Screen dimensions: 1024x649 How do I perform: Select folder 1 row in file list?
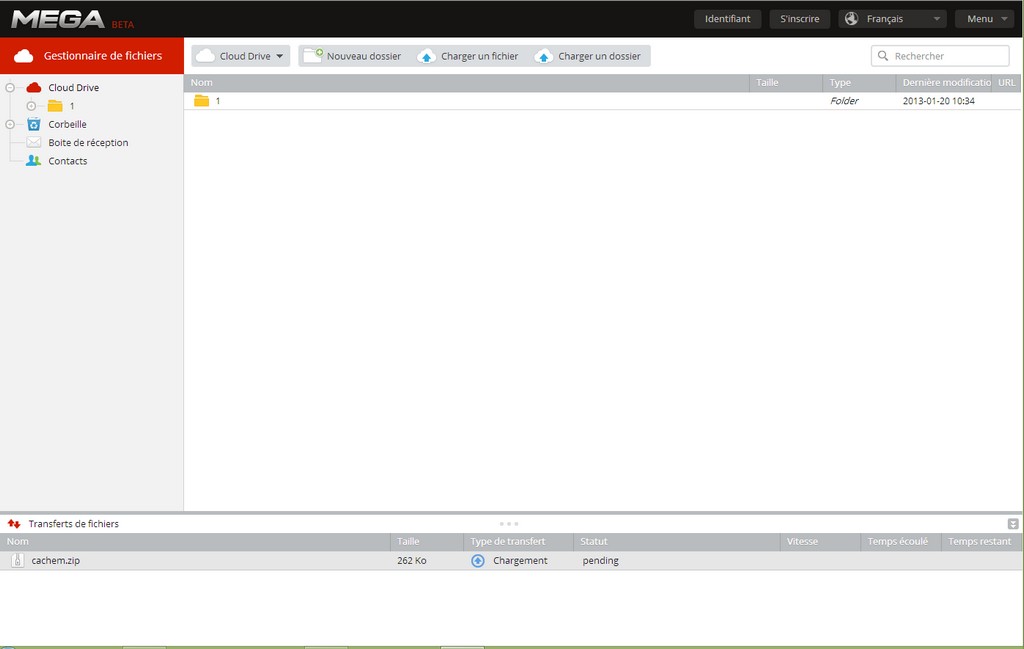(602, 101)
